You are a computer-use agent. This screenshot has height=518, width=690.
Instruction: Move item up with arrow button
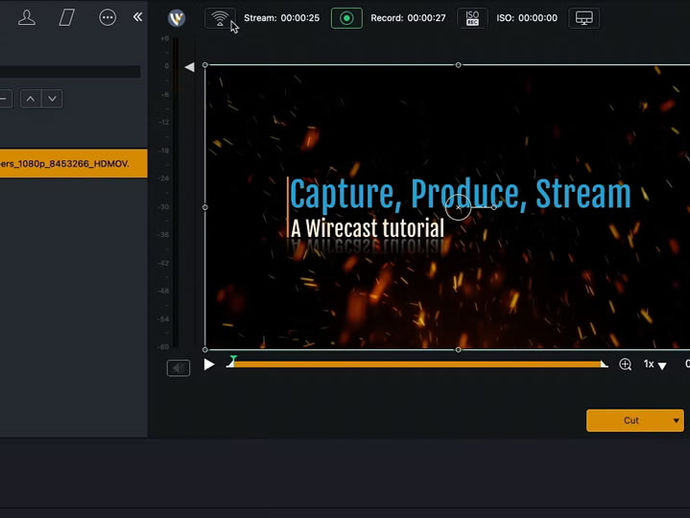pyautogui.click(x=30, y=99)
